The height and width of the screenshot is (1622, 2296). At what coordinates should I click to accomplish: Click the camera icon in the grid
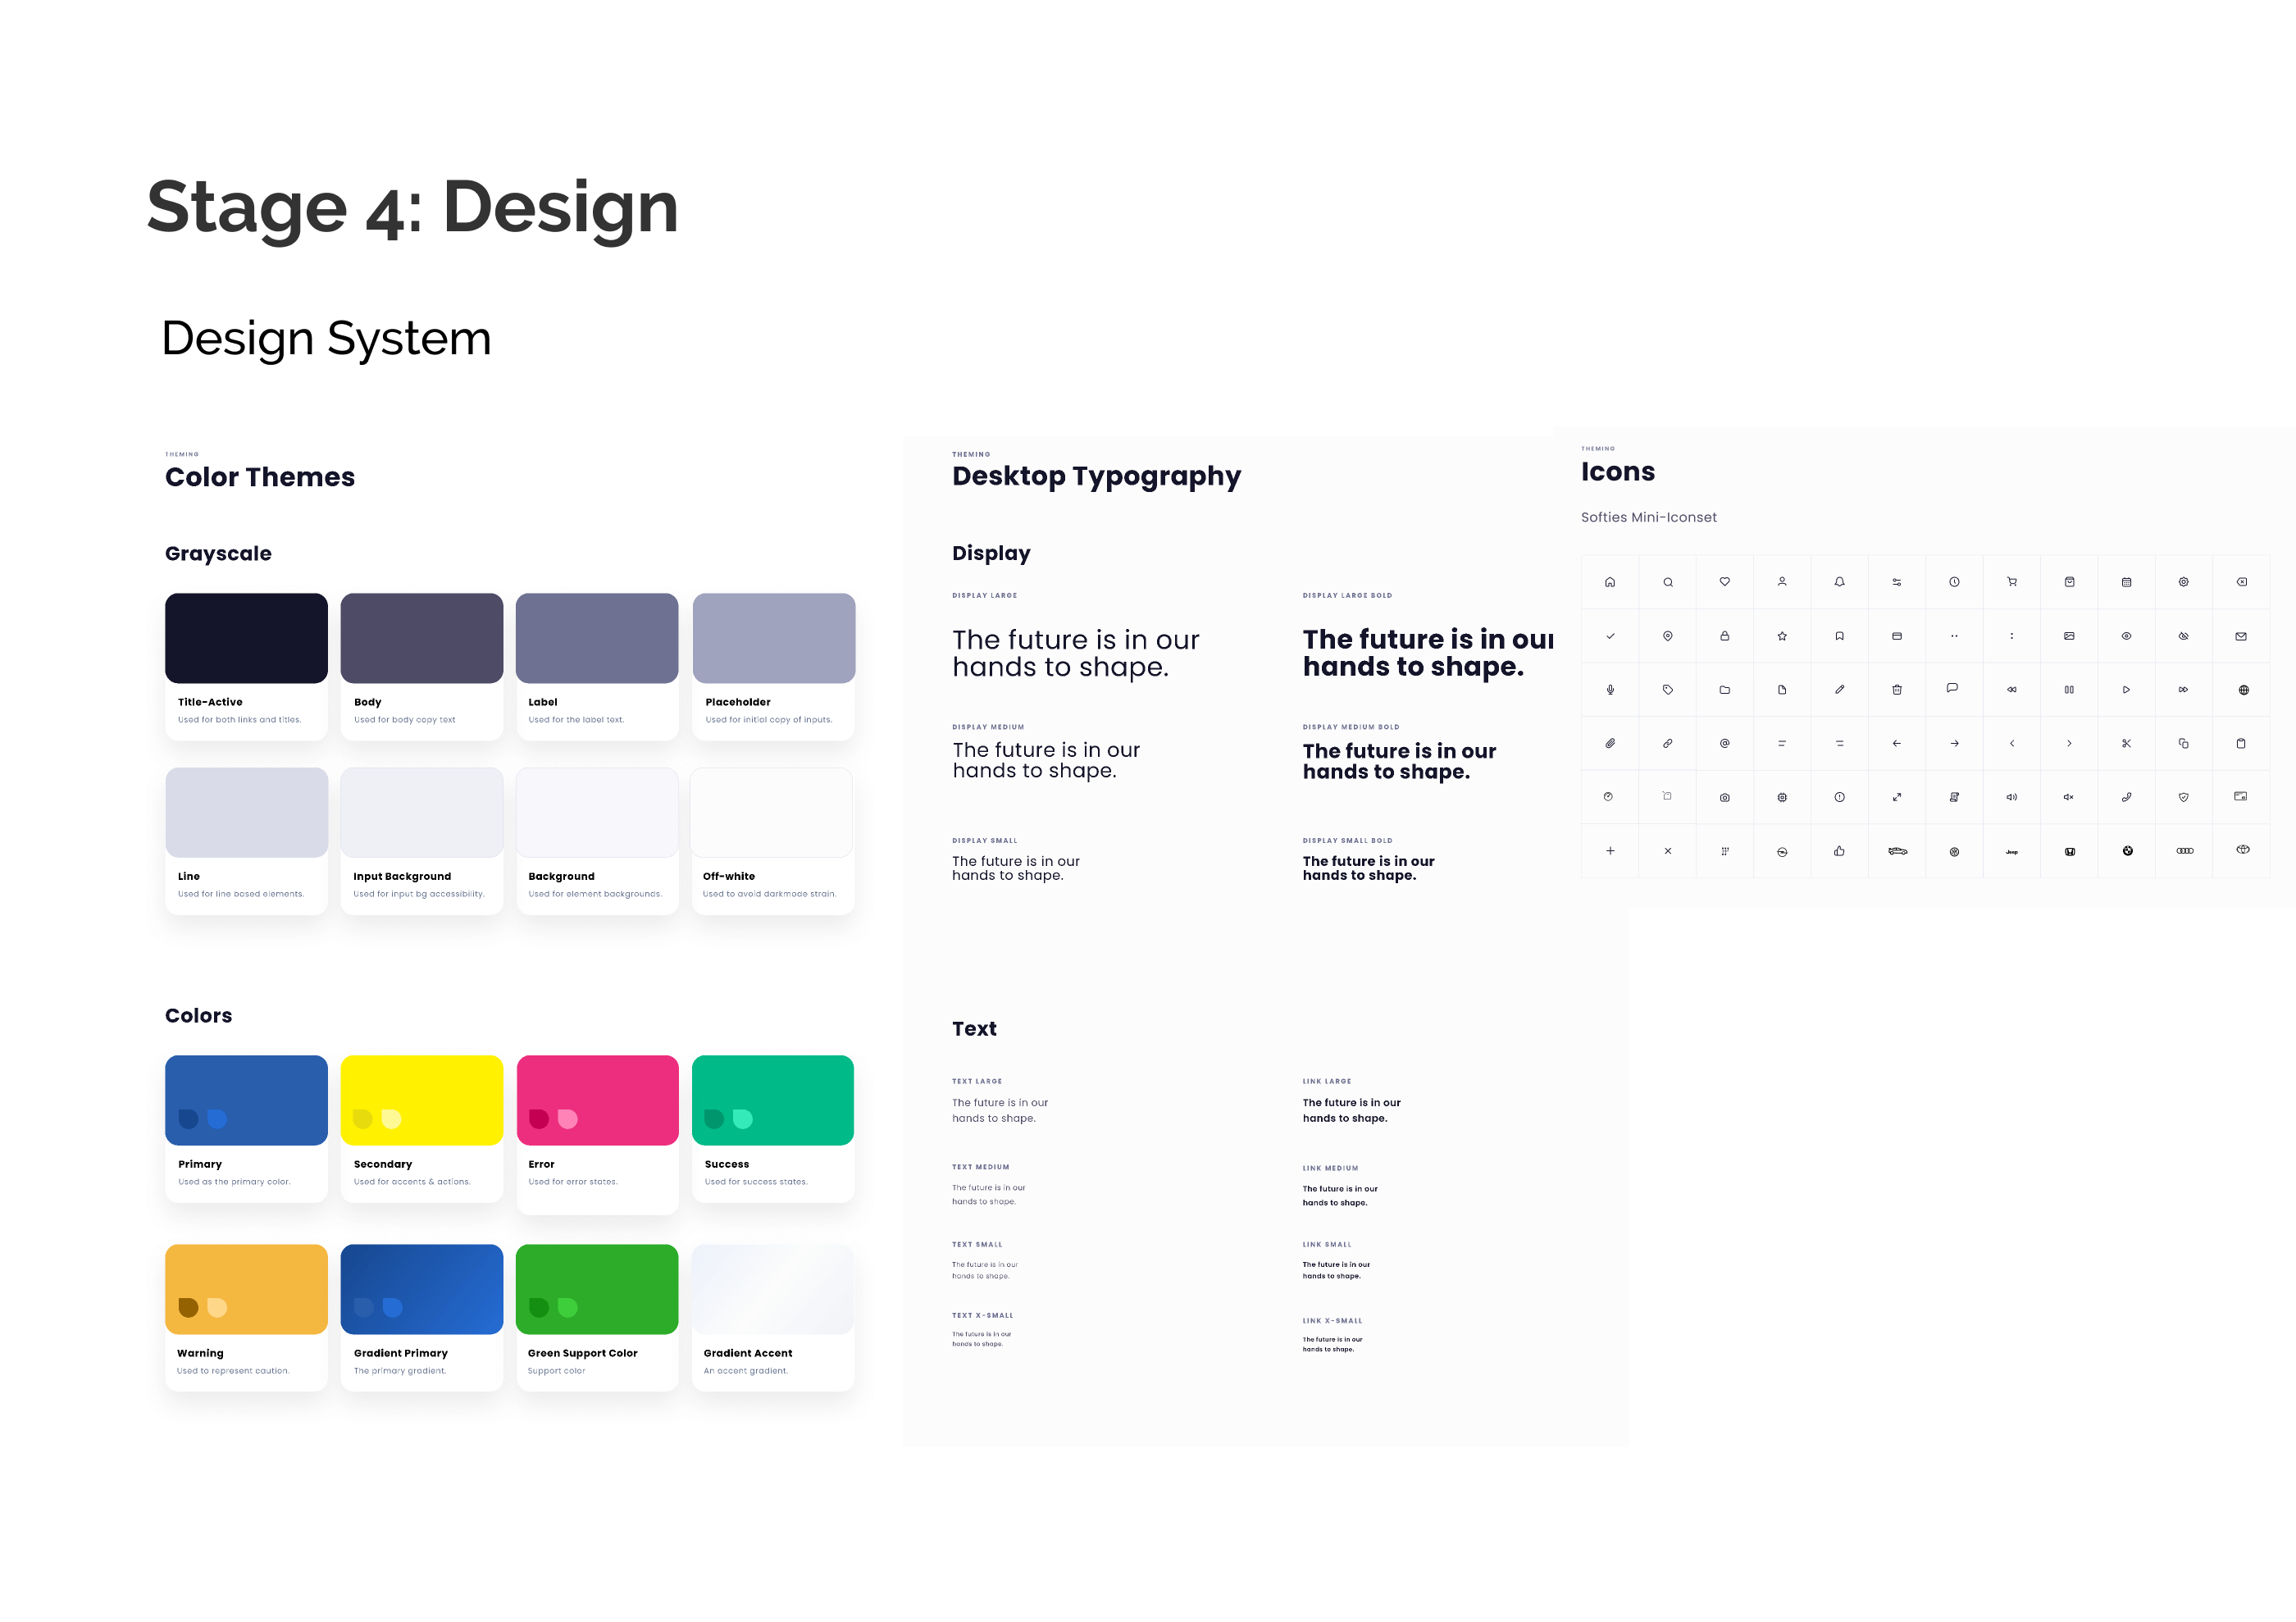pos(1725,798)
